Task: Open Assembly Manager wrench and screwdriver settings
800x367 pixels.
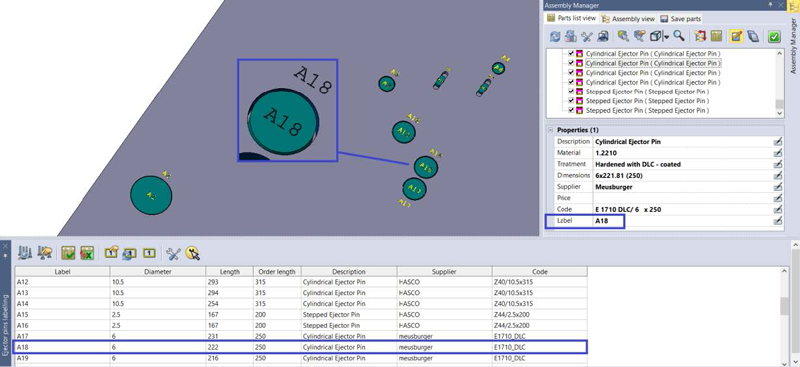Action: point(587,36)
